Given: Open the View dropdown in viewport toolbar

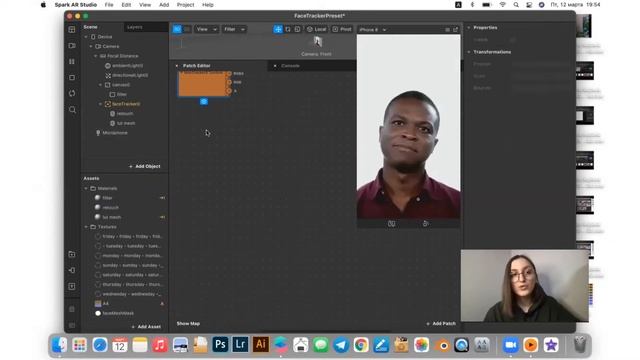Looking at the screenshot, I should (x=207, y=29).
